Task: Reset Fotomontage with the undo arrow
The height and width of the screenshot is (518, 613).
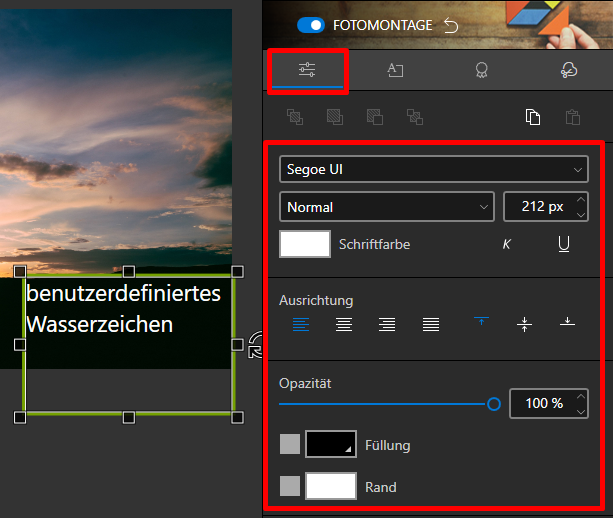Action: (x=451, y=26)
